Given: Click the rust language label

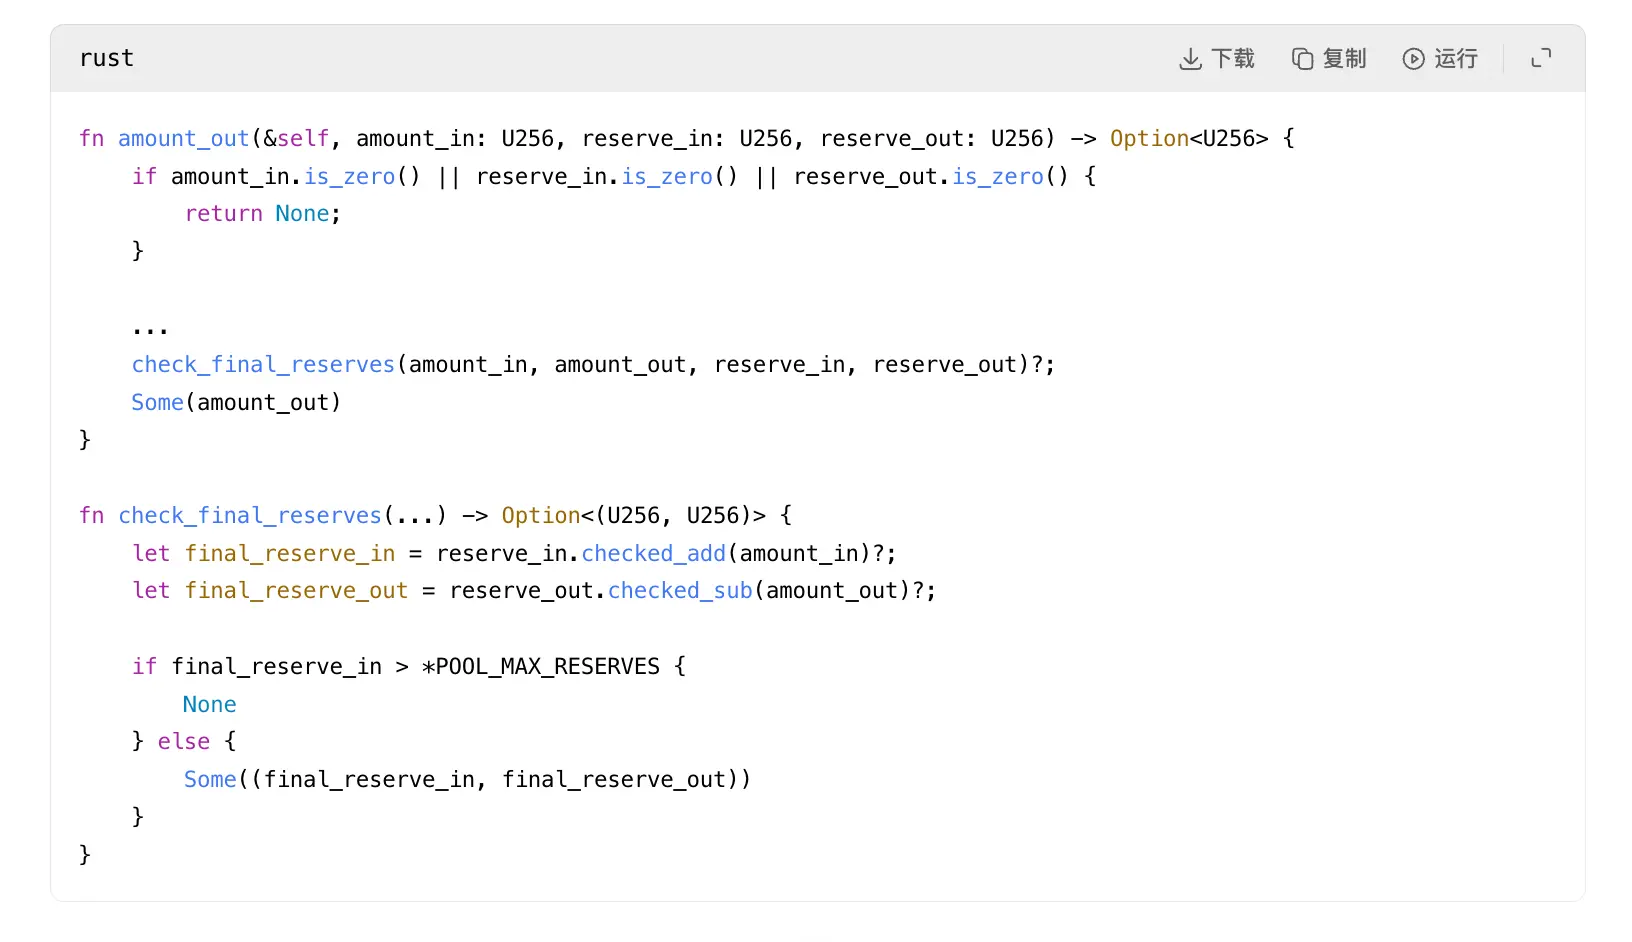Looking at the screenshot, I should (x=106, y=59).
